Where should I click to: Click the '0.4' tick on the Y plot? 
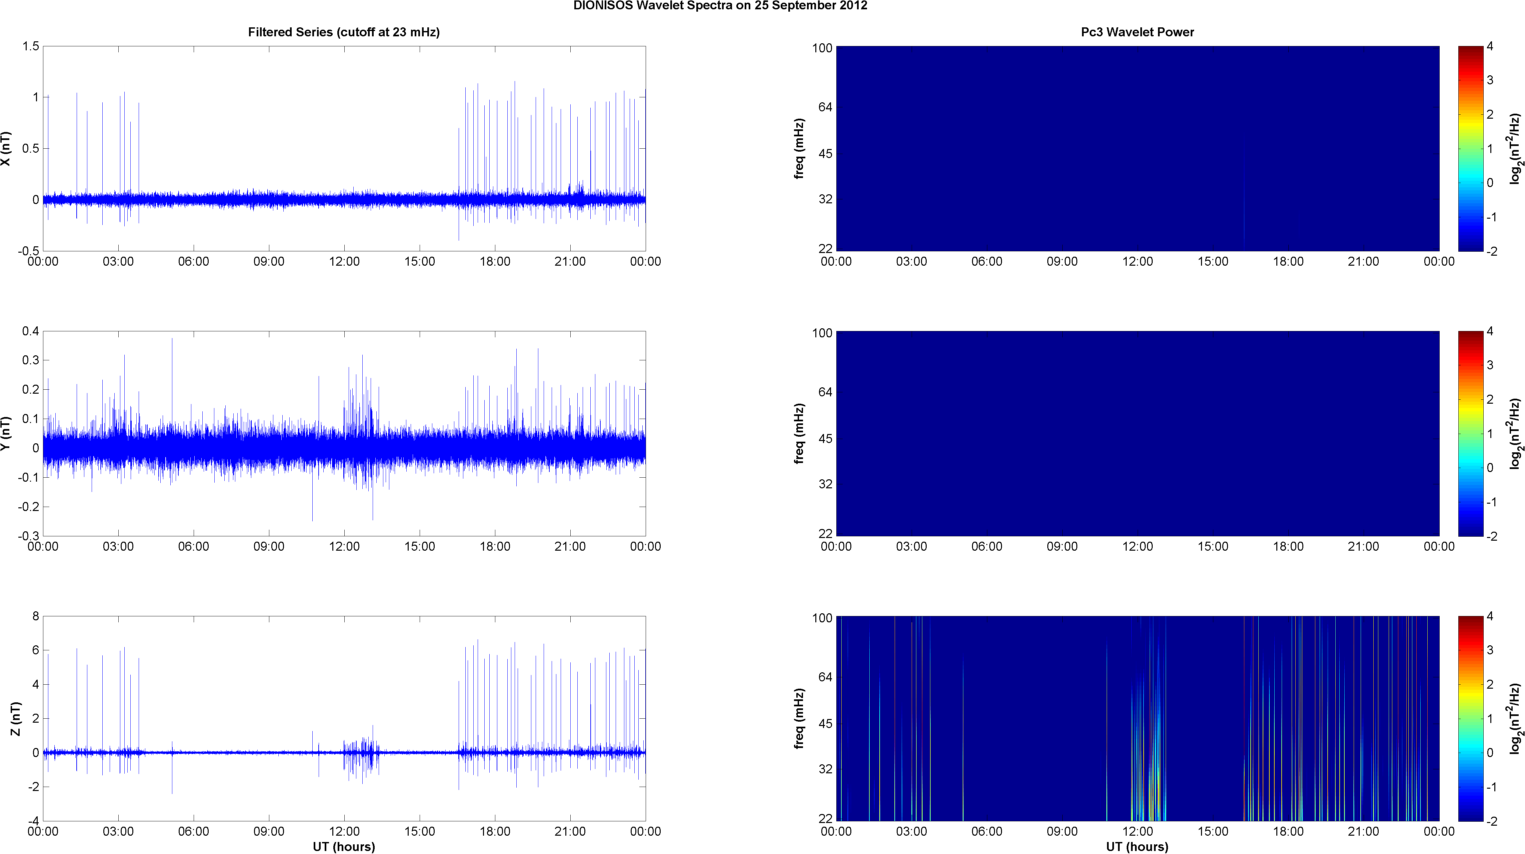pyautogui.click(x=30, y=332)
